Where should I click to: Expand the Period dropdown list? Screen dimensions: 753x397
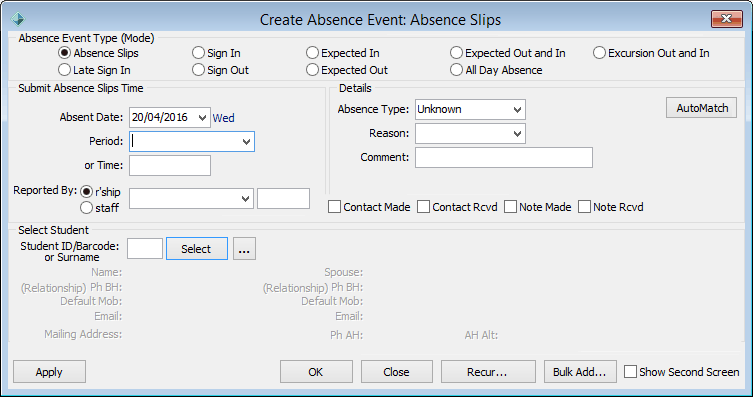click(x=246, y=142)
